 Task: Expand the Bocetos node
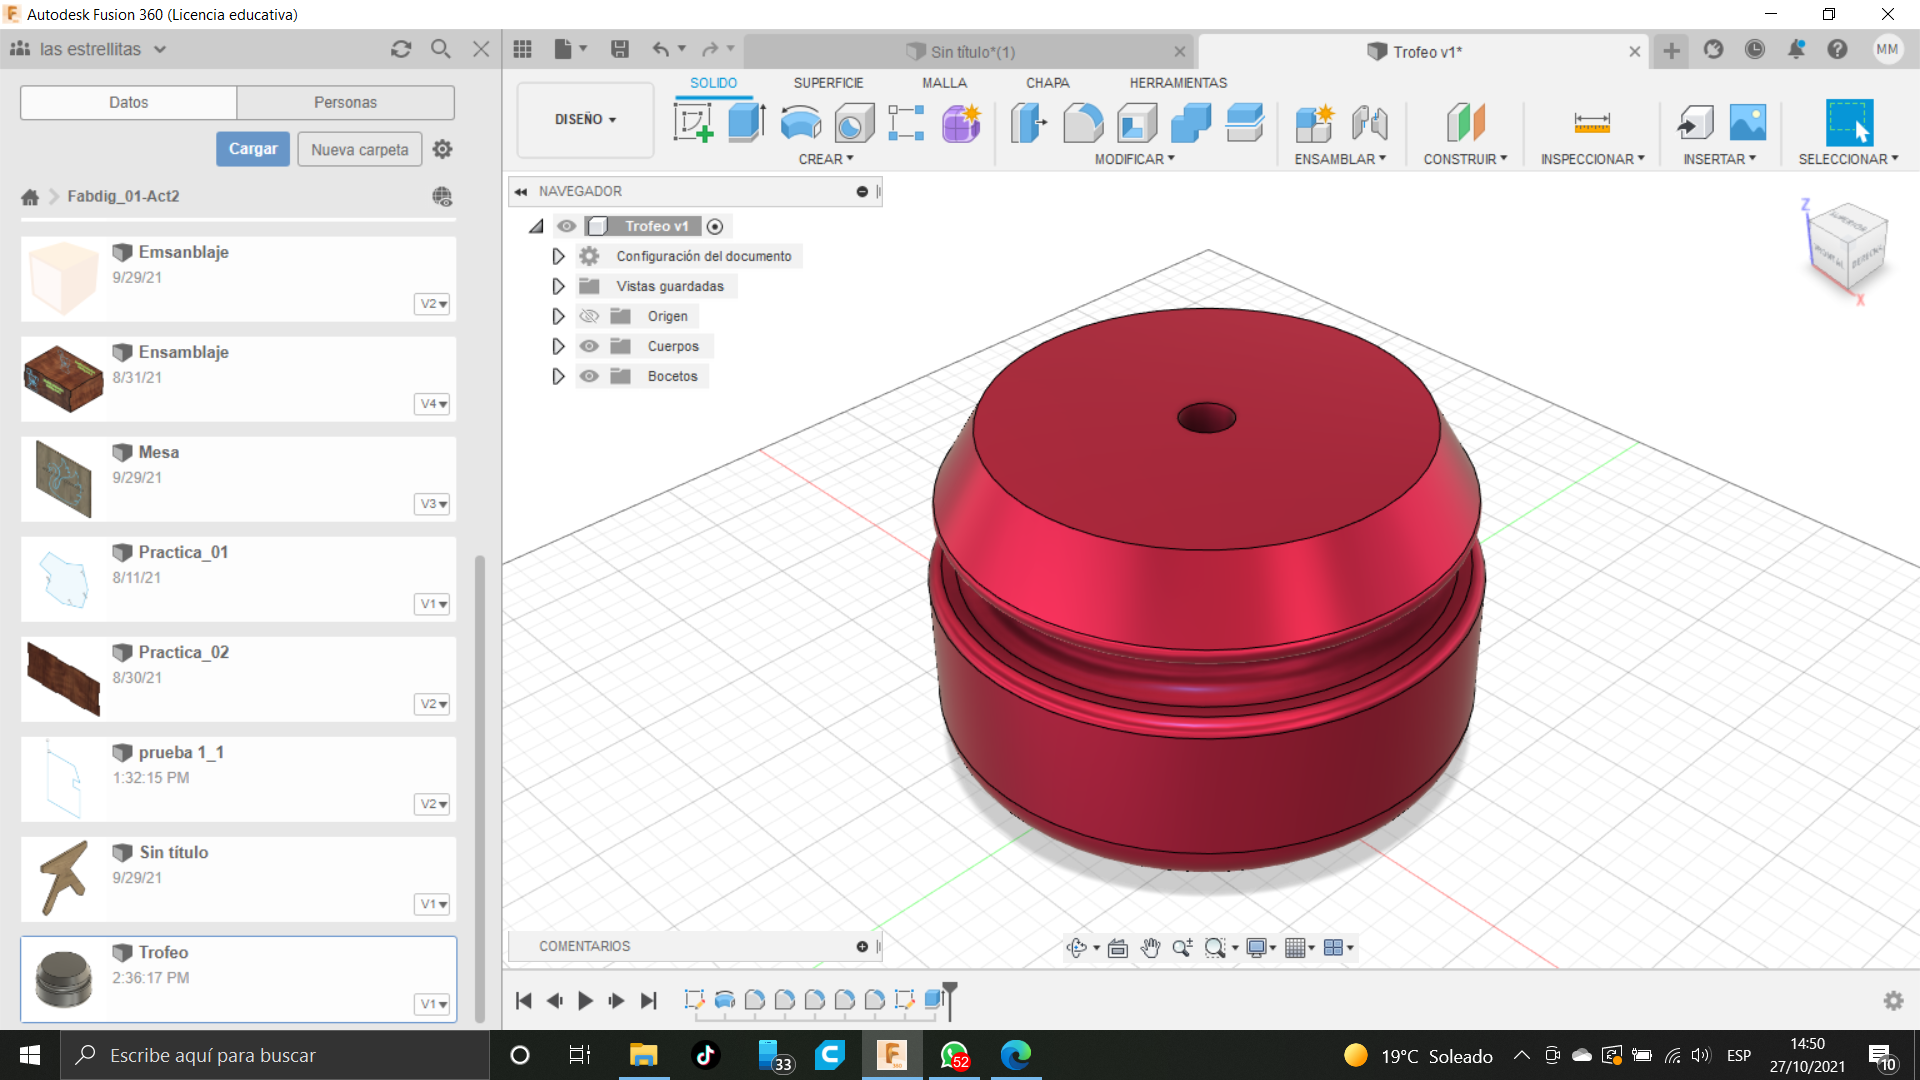click(x=558, y=376)
